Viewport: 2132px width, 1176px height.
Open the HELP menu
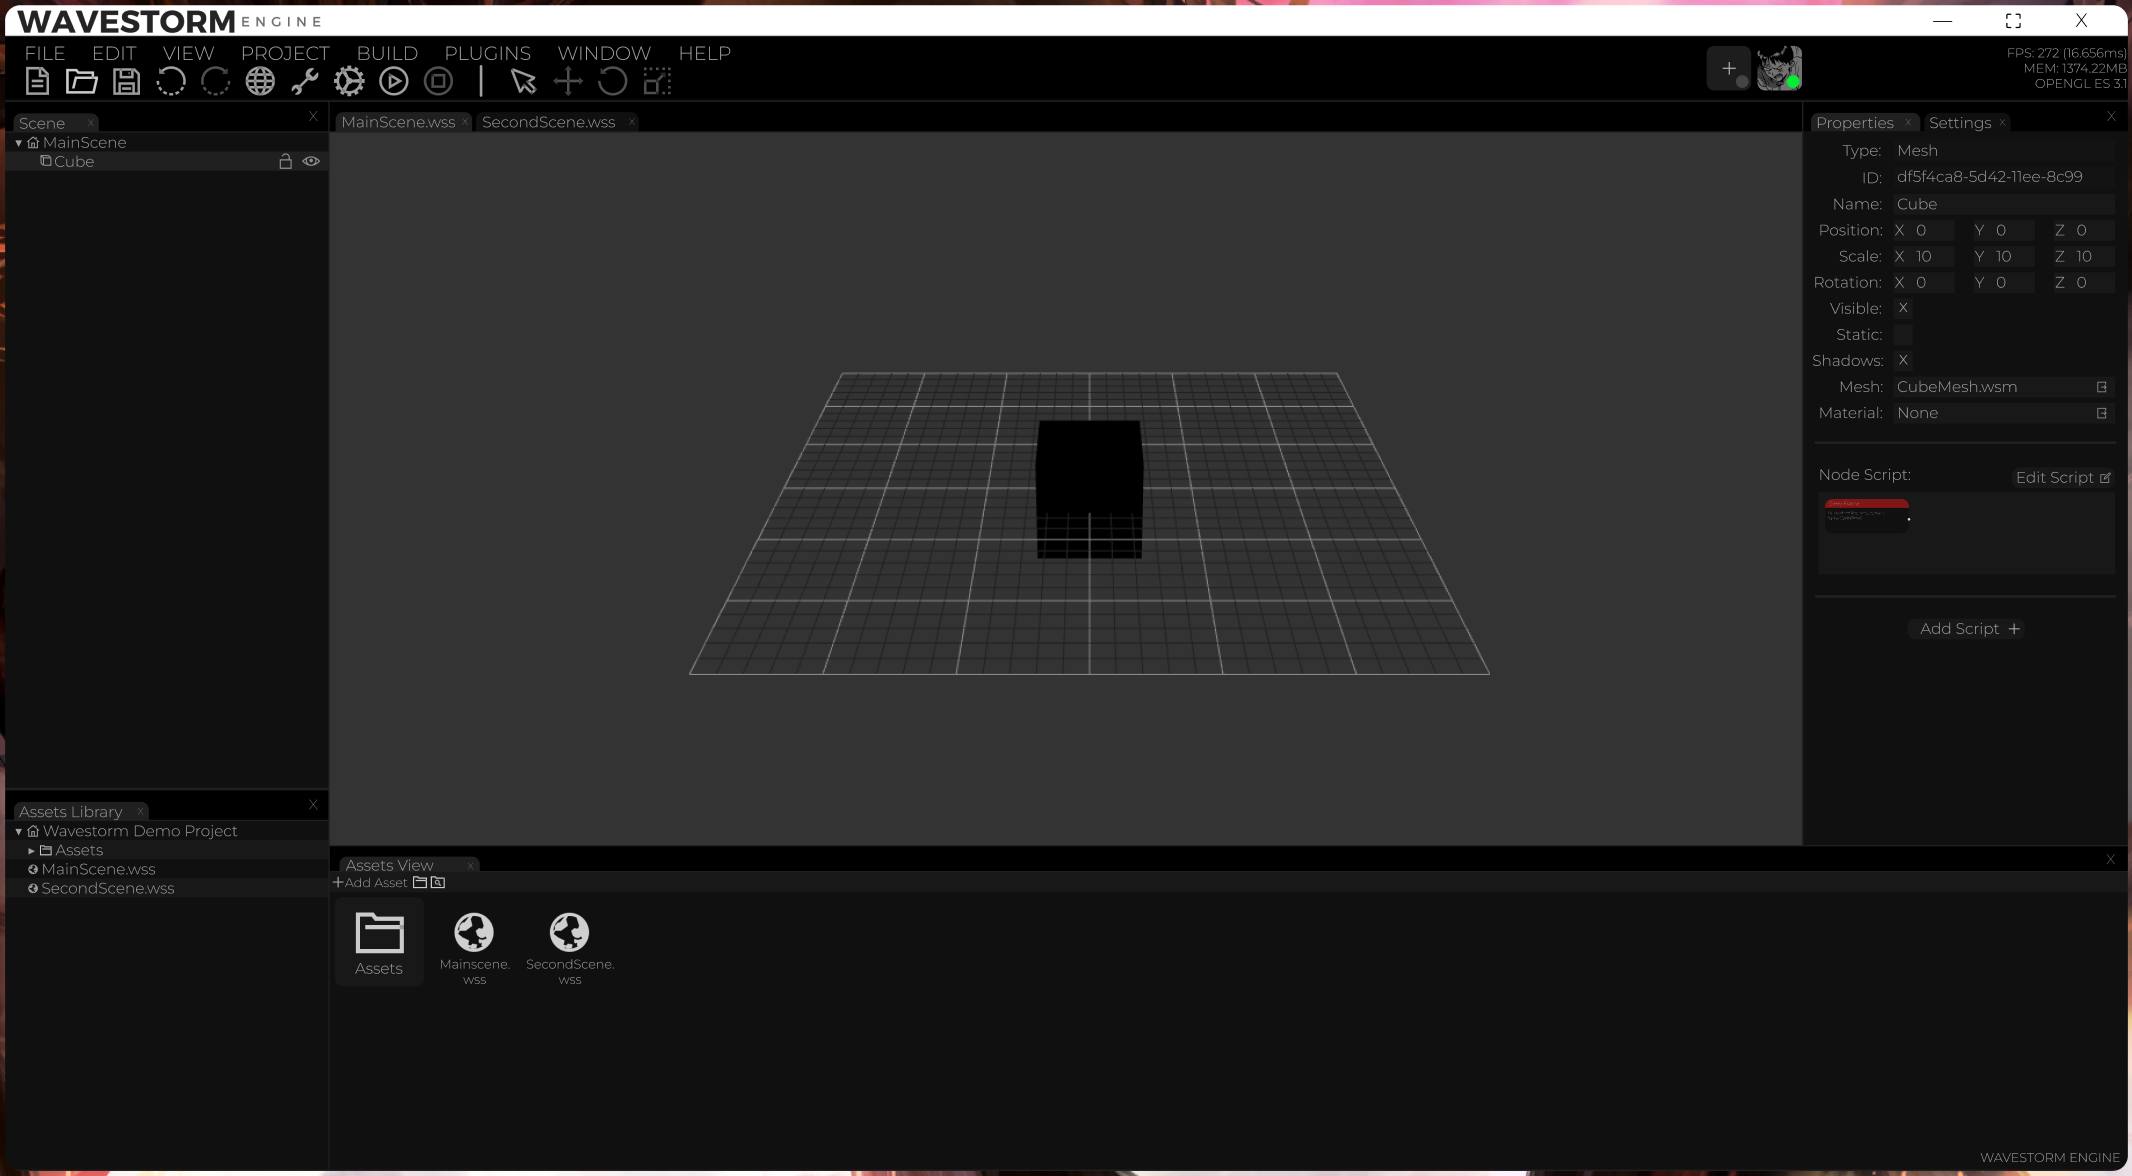[704, 53]
